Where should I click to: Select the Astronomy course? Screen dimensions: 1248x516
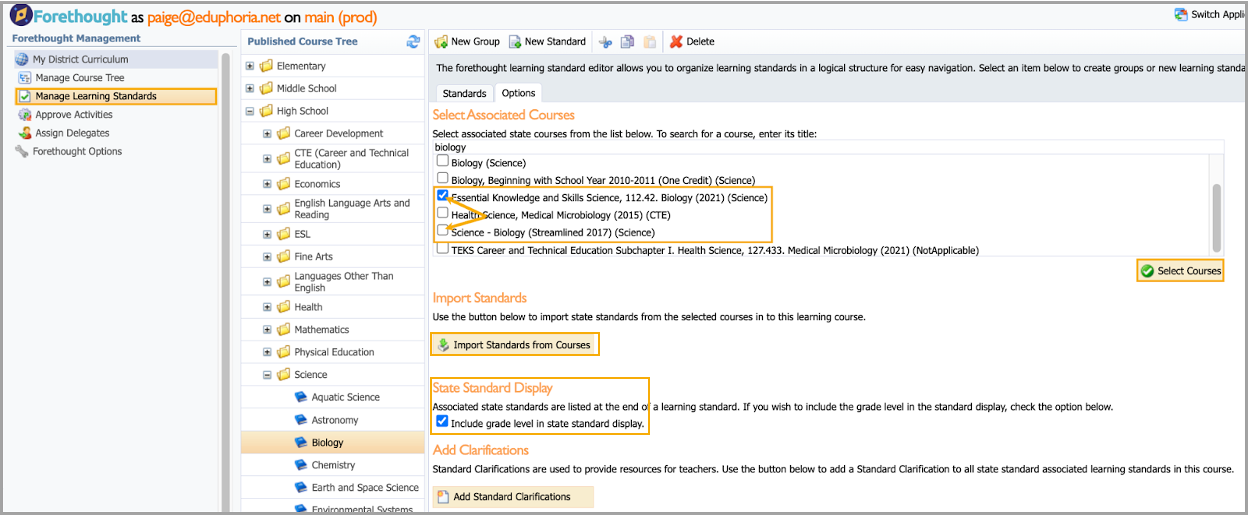pos(334,420)
